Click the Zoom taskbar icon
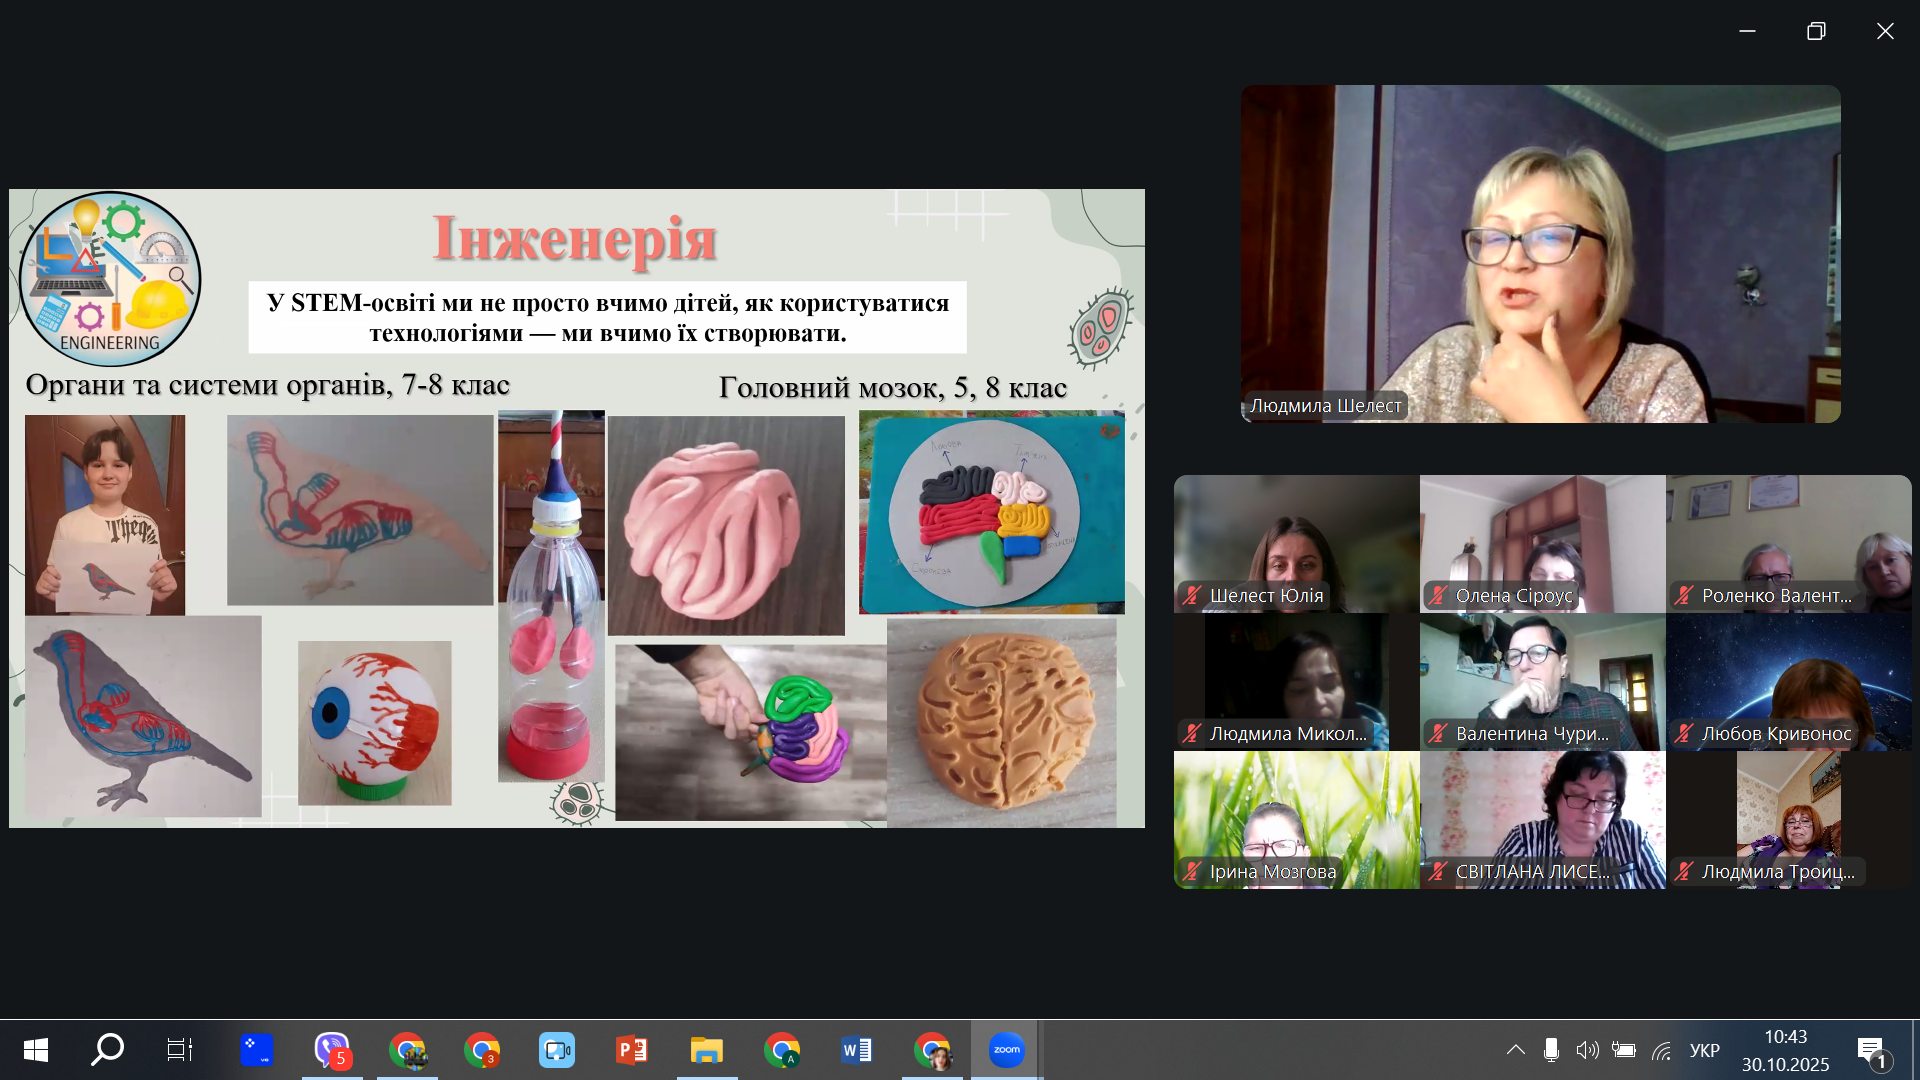This screenshot has width=1920, height=1080. [x=1006, y=1050]
